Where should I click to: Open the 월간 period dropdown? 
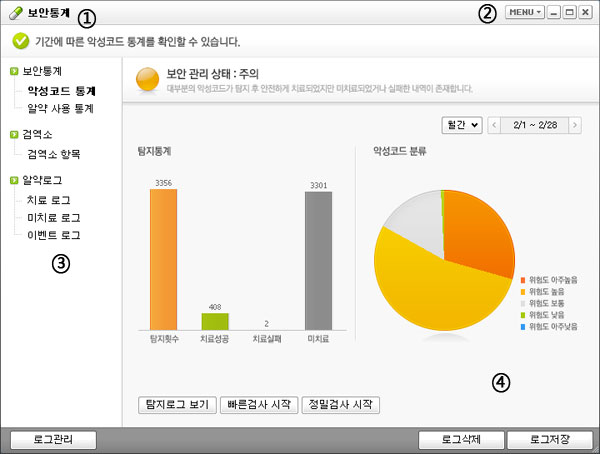pos(461,125)
